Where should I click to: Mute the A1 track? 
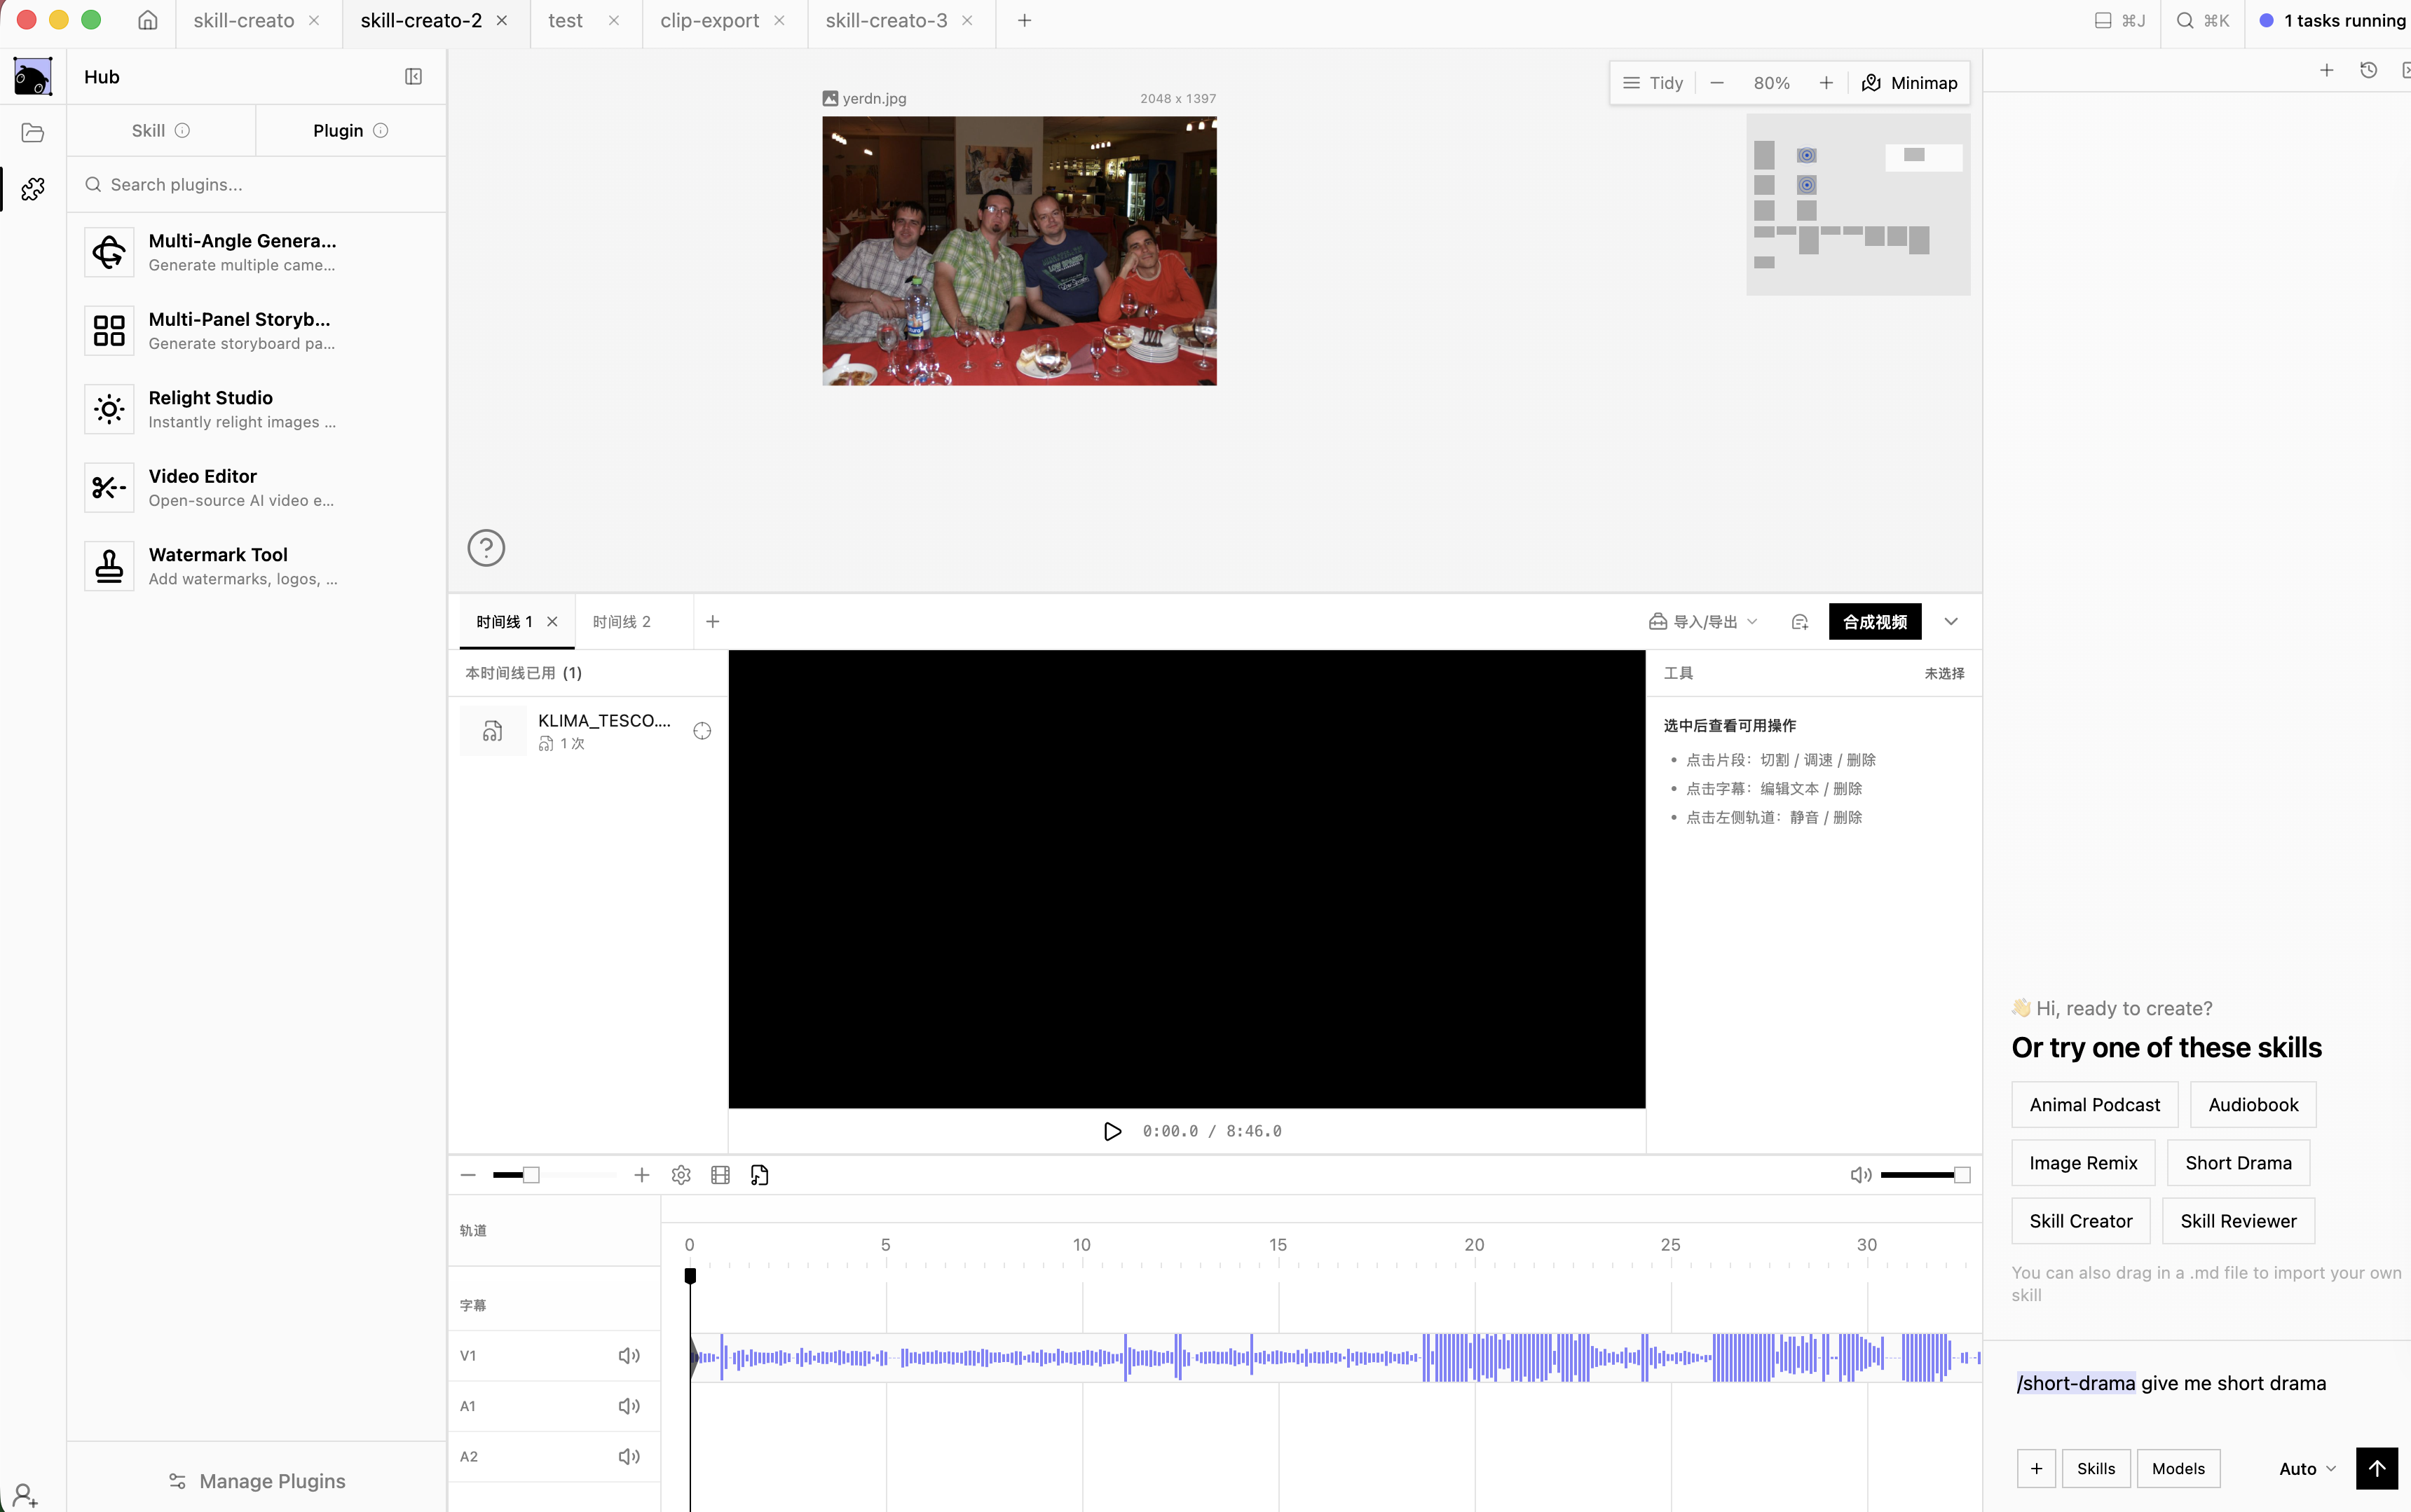628,1406
